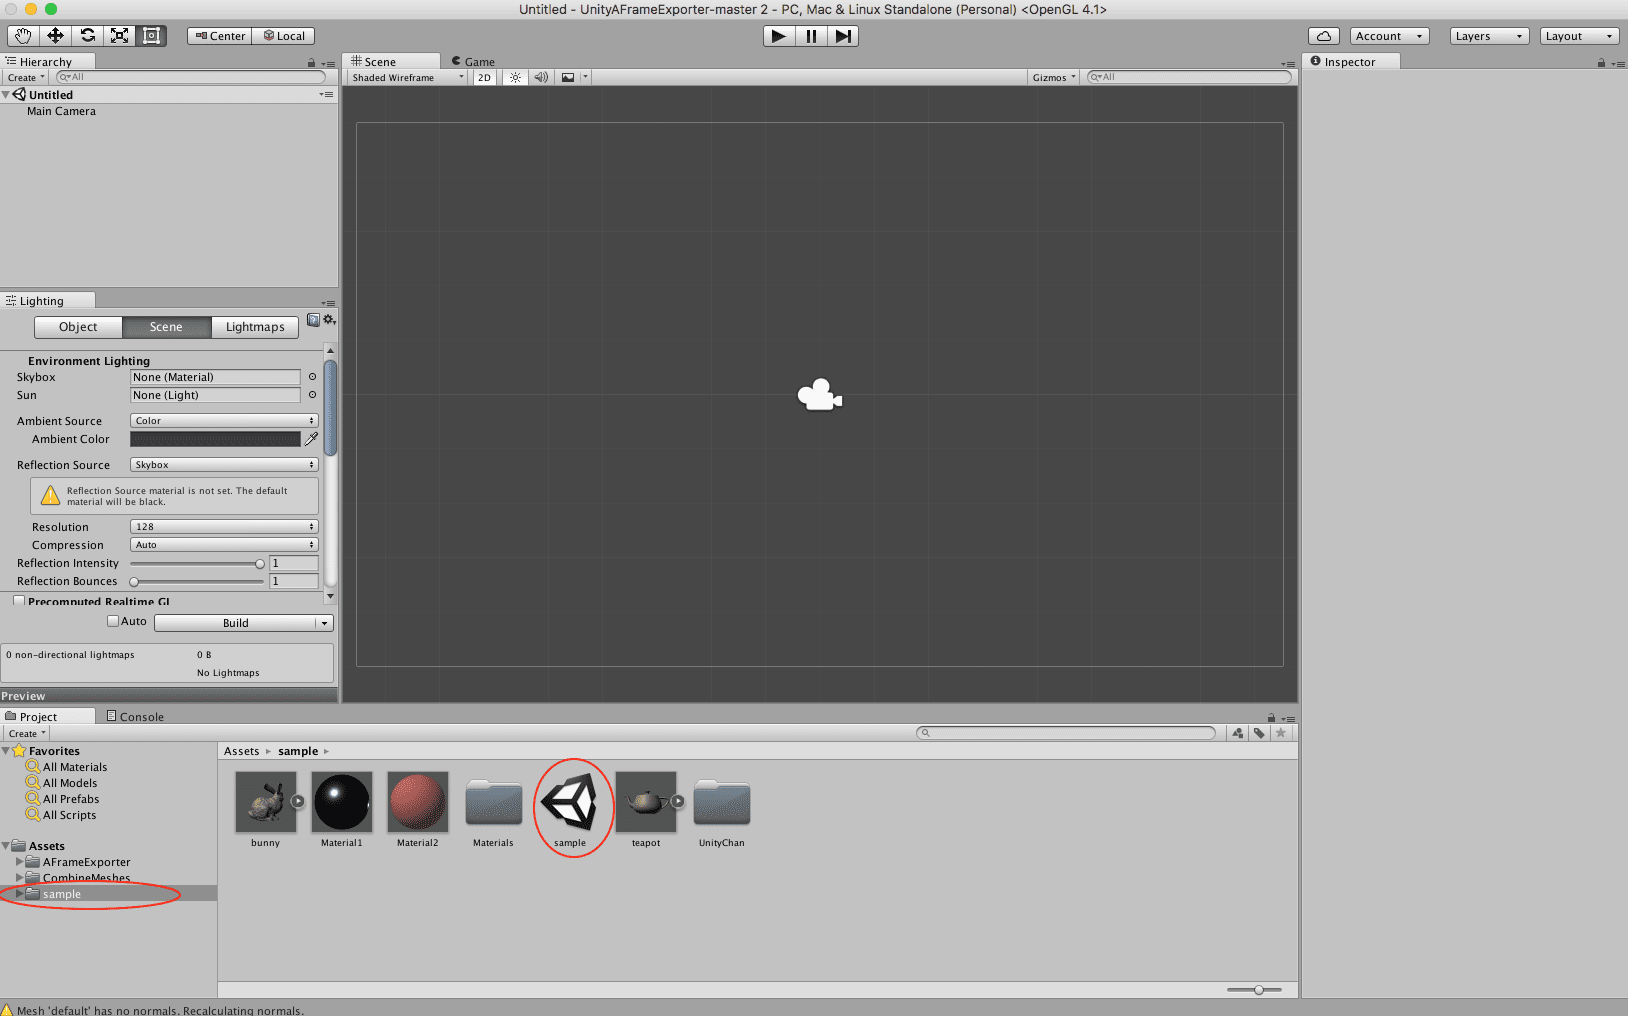Open Resolution 128 dropdown
The image size is (1628, 1016).
224,527
